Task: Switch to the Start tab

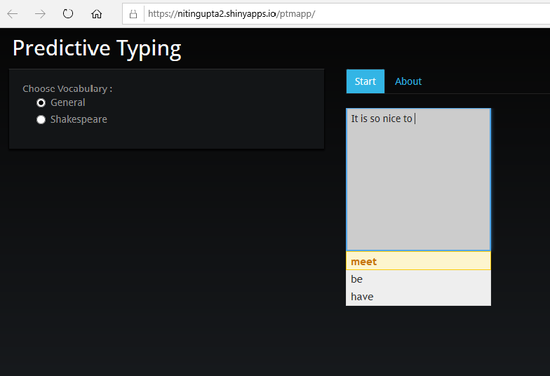Action: 365,81
